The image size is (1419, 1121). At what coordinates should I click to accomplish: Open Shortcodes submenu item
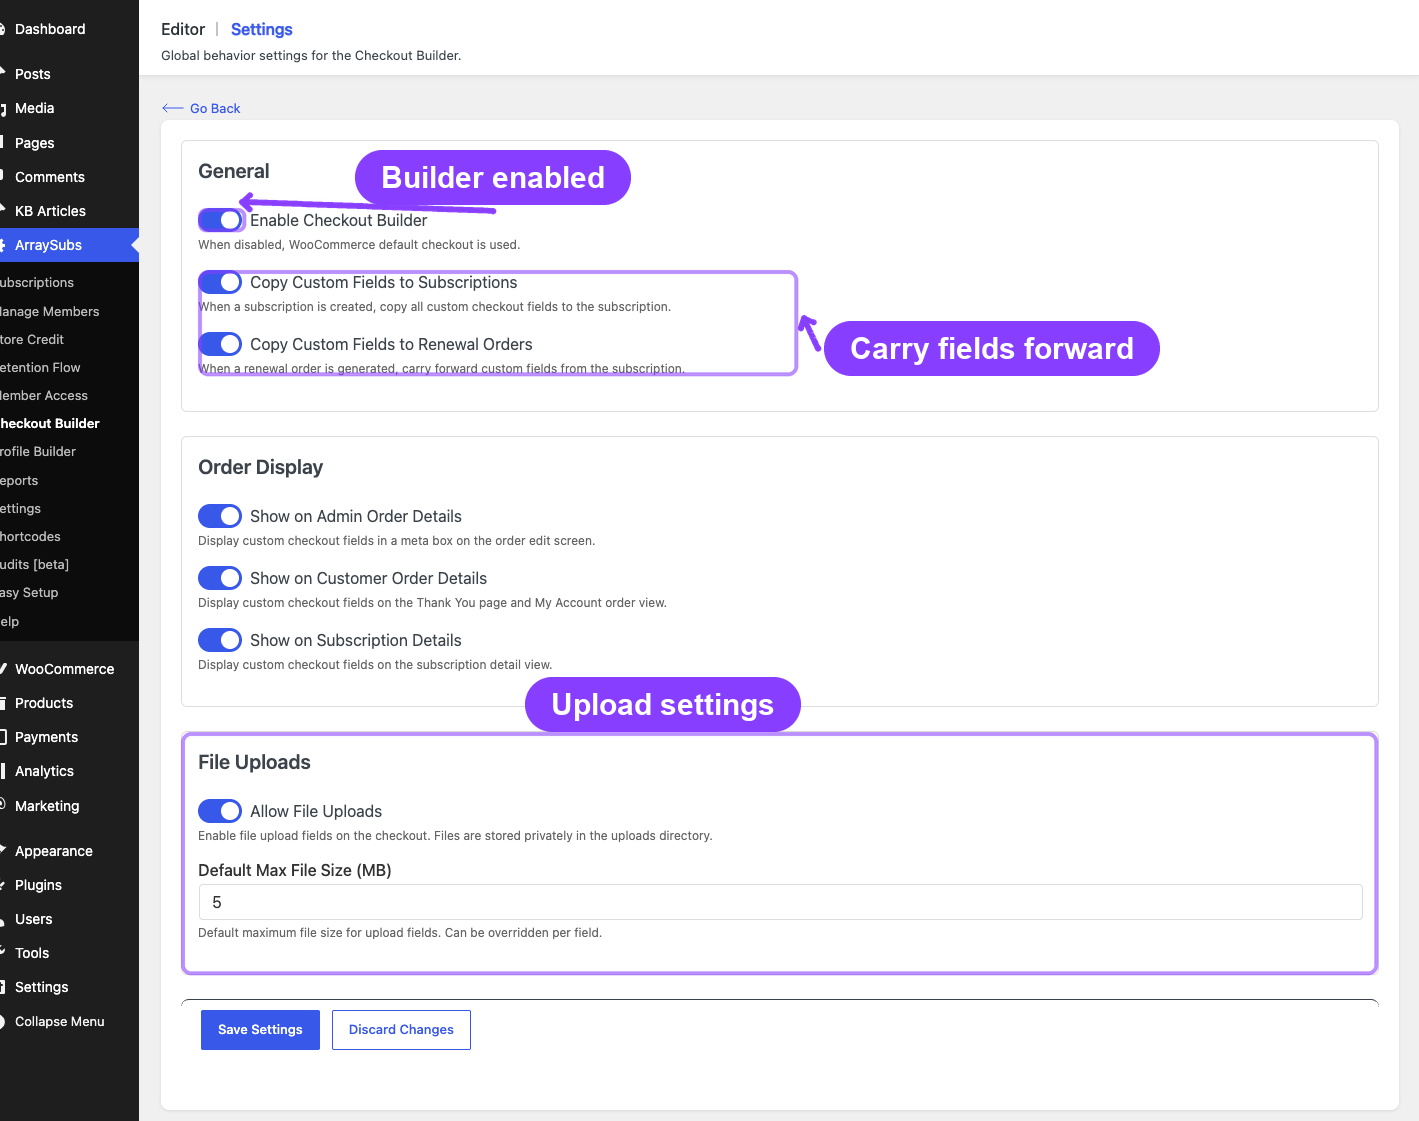[69, 536]
